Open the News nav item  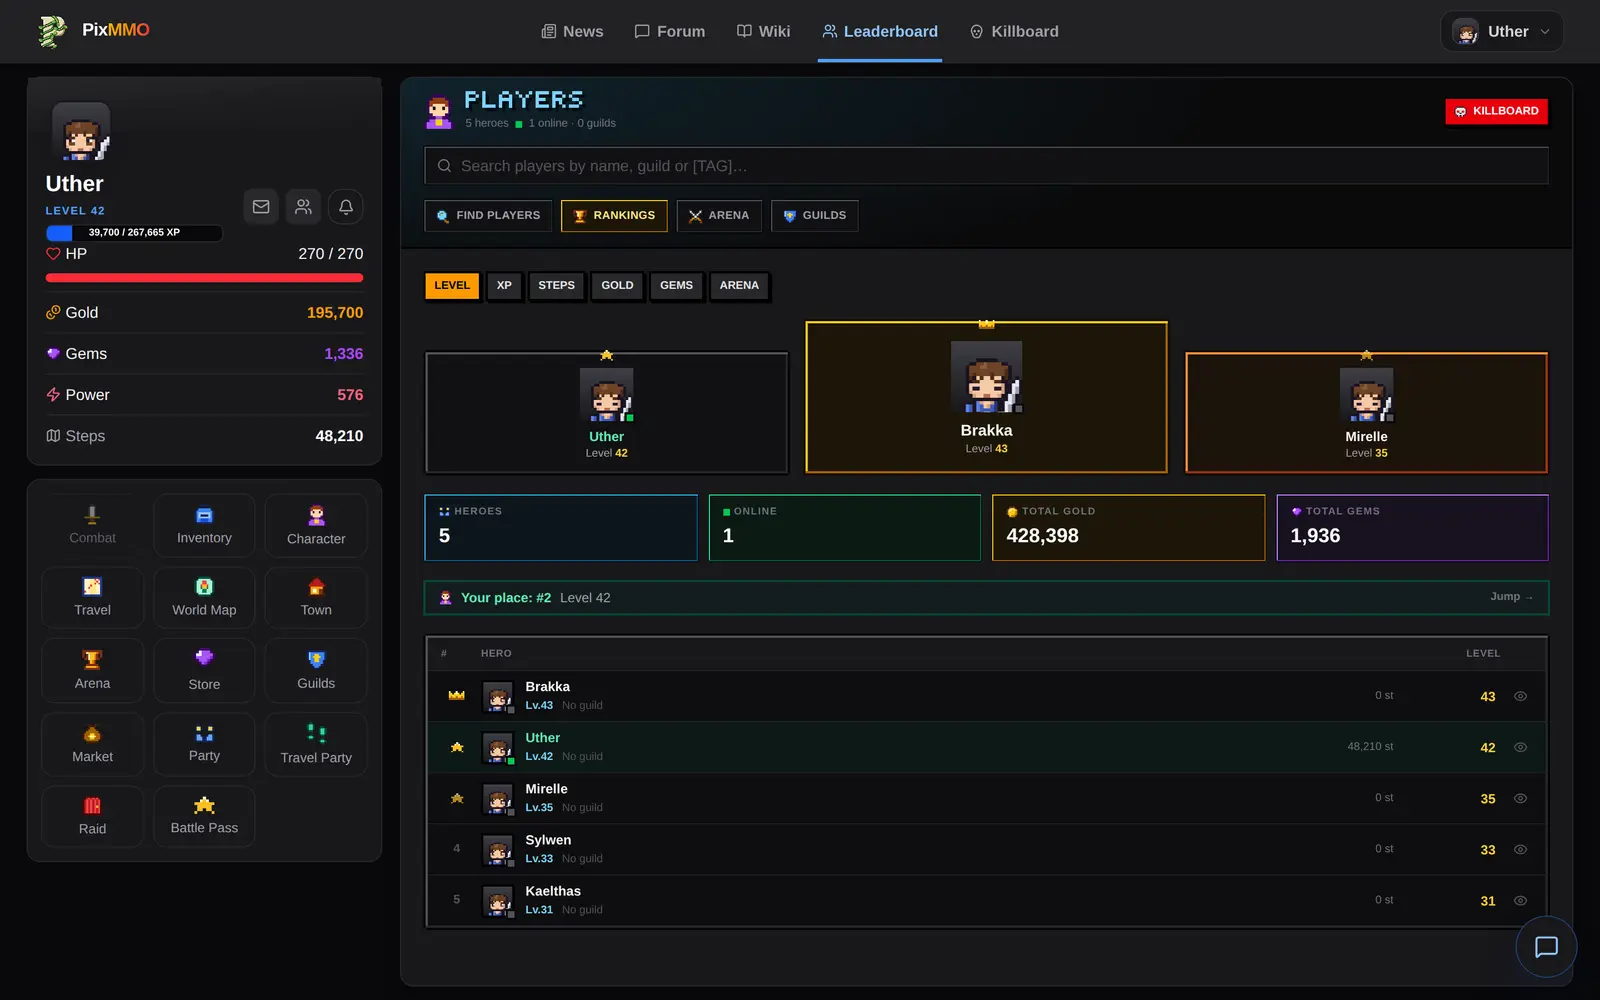pos(572,31)
